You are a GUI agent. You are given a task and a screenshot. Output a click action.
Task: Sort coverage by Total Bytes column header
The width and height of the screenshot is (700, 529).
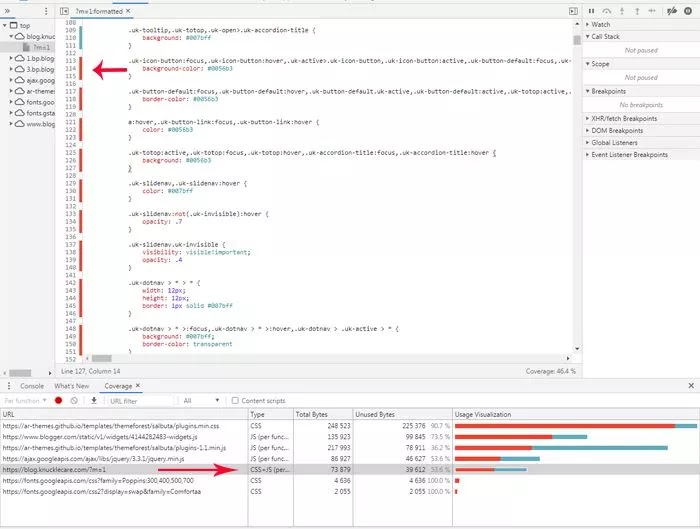click(x=323, y=414)
